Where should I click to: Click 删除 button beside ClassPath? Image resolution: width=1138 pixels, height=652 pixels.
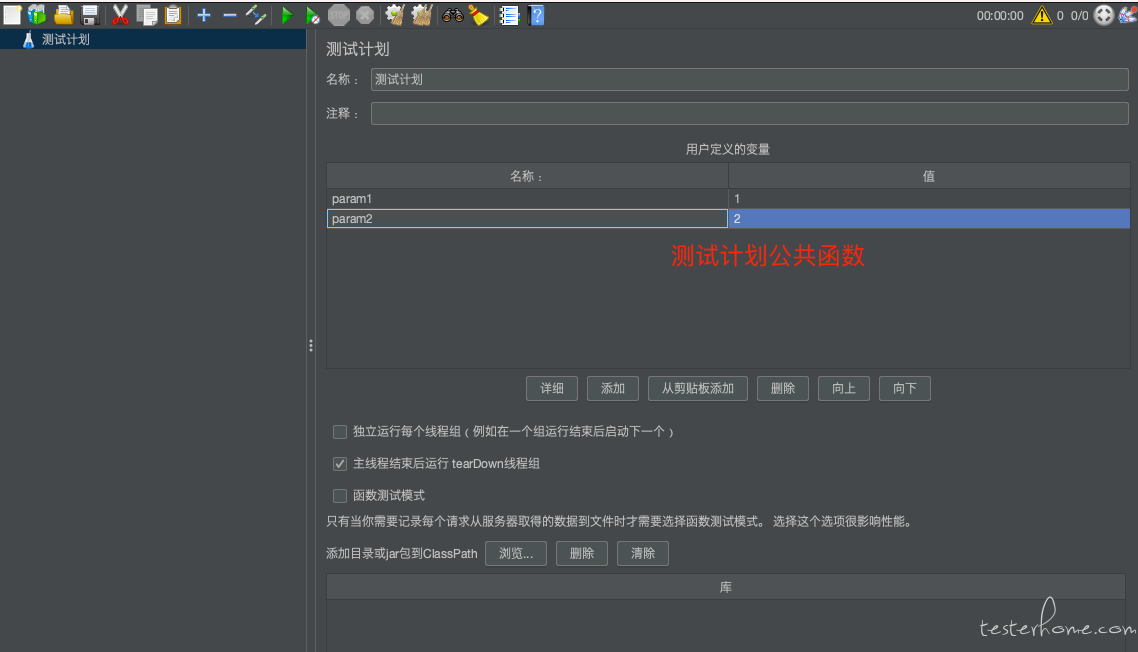tap(581, 553)
